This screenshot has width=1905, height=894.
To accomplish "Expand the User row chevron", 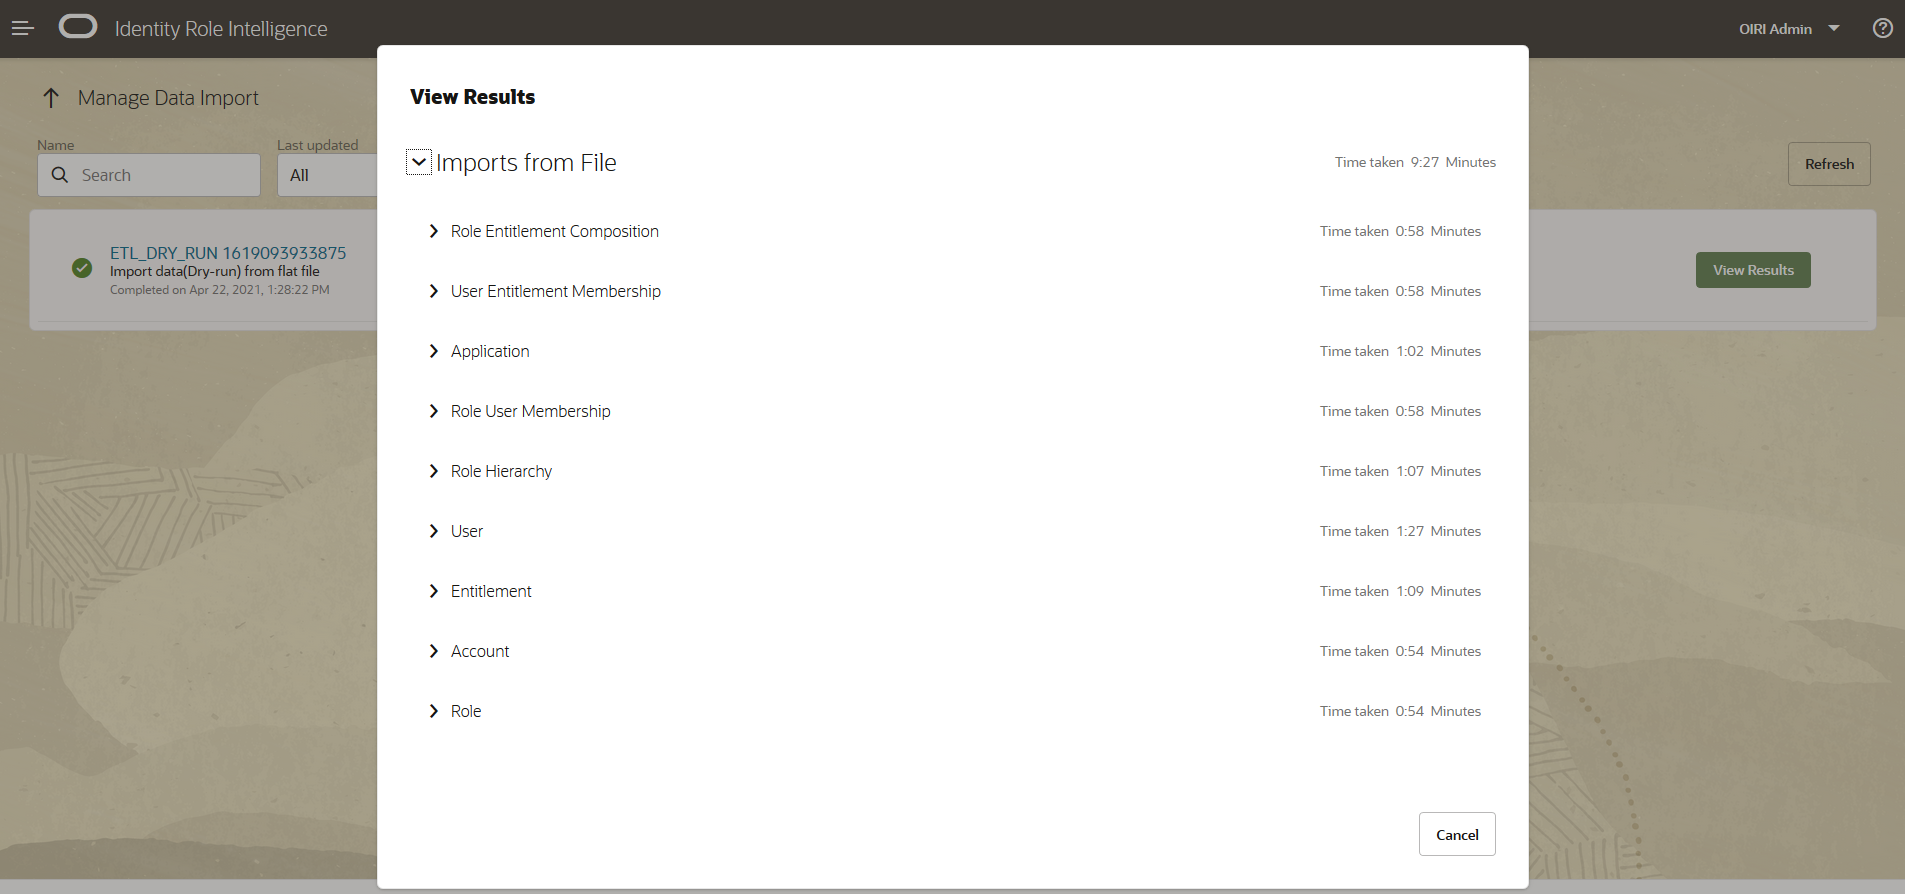I will click(x=433, y=531).
